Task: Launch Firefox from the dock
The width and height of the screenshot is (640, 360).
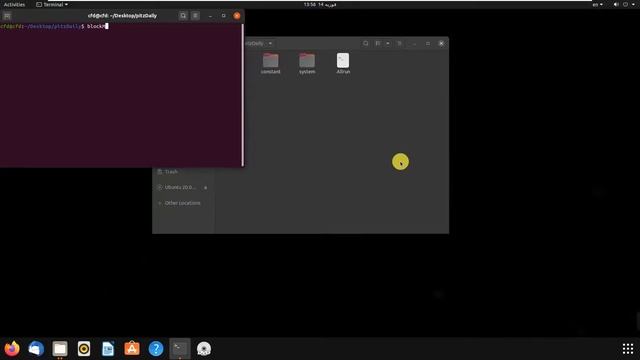Action: coord(12,349)
